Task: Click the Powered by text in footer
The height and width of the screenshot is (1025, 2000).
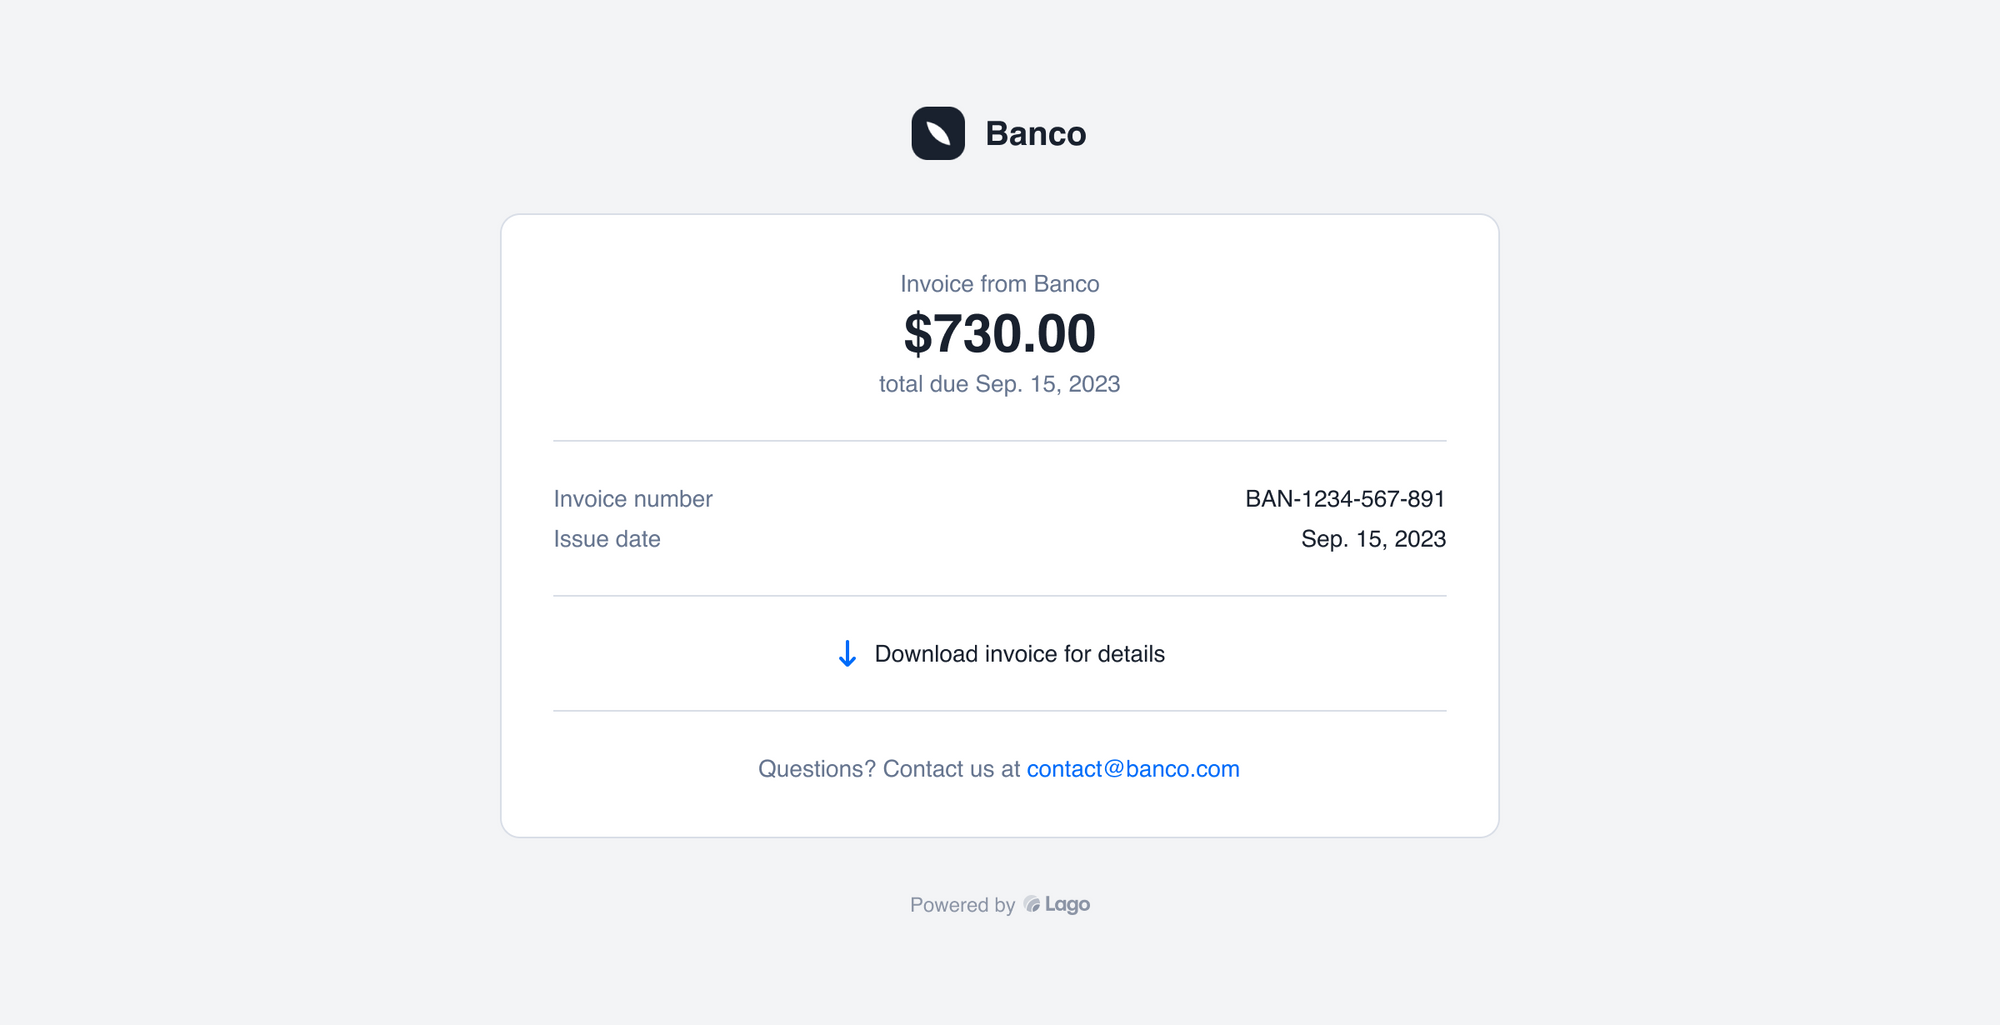Action: coord(962,905)
